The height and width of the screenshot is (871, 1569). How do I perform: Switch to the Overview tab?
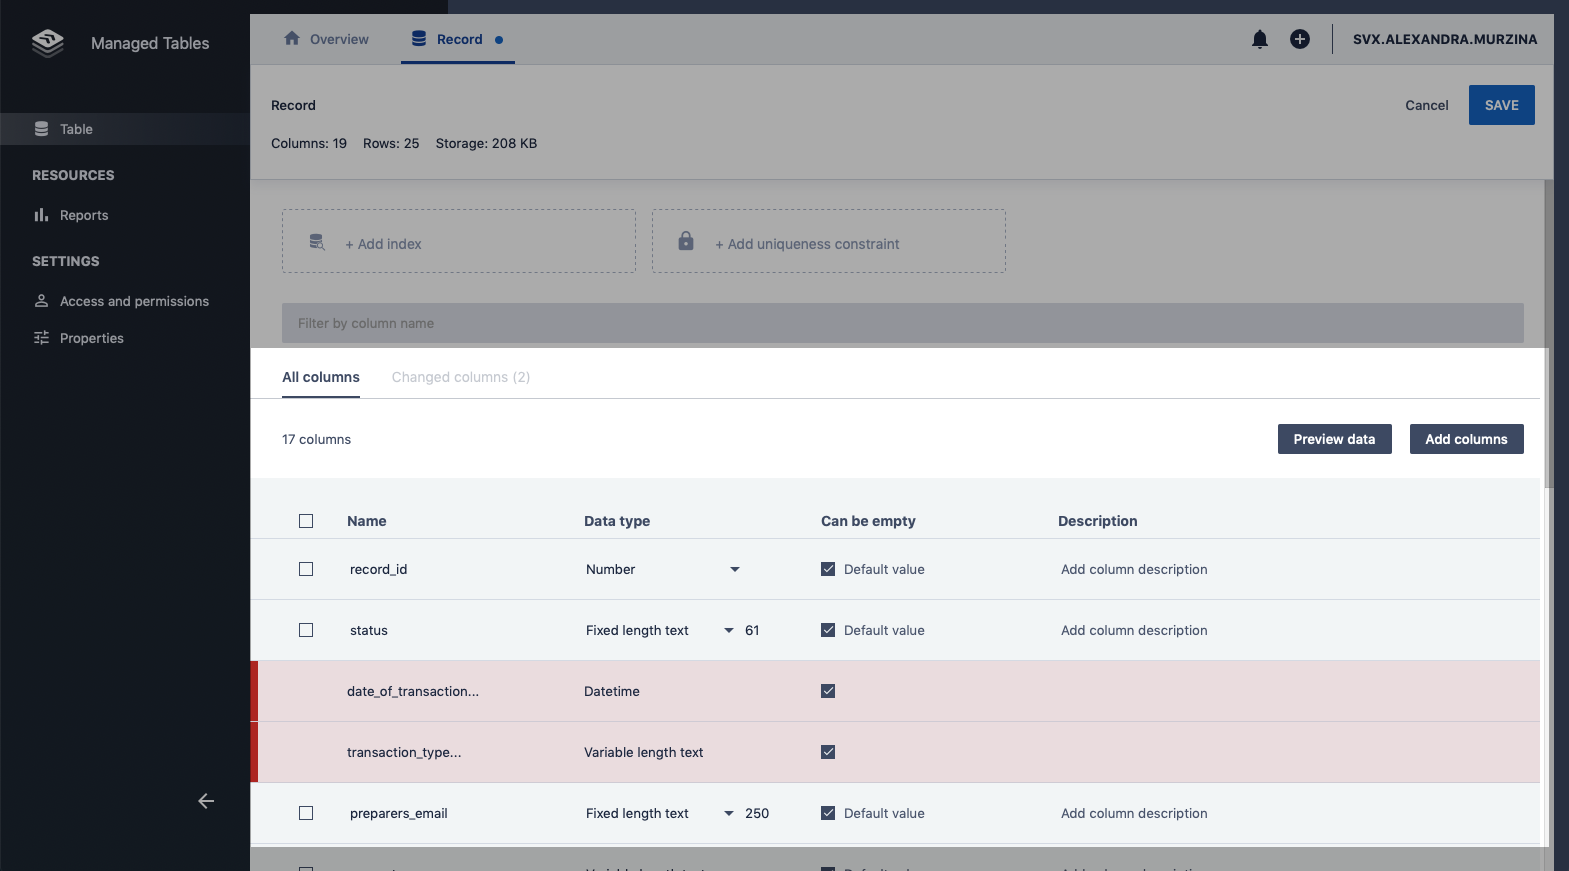pos(326,39)
